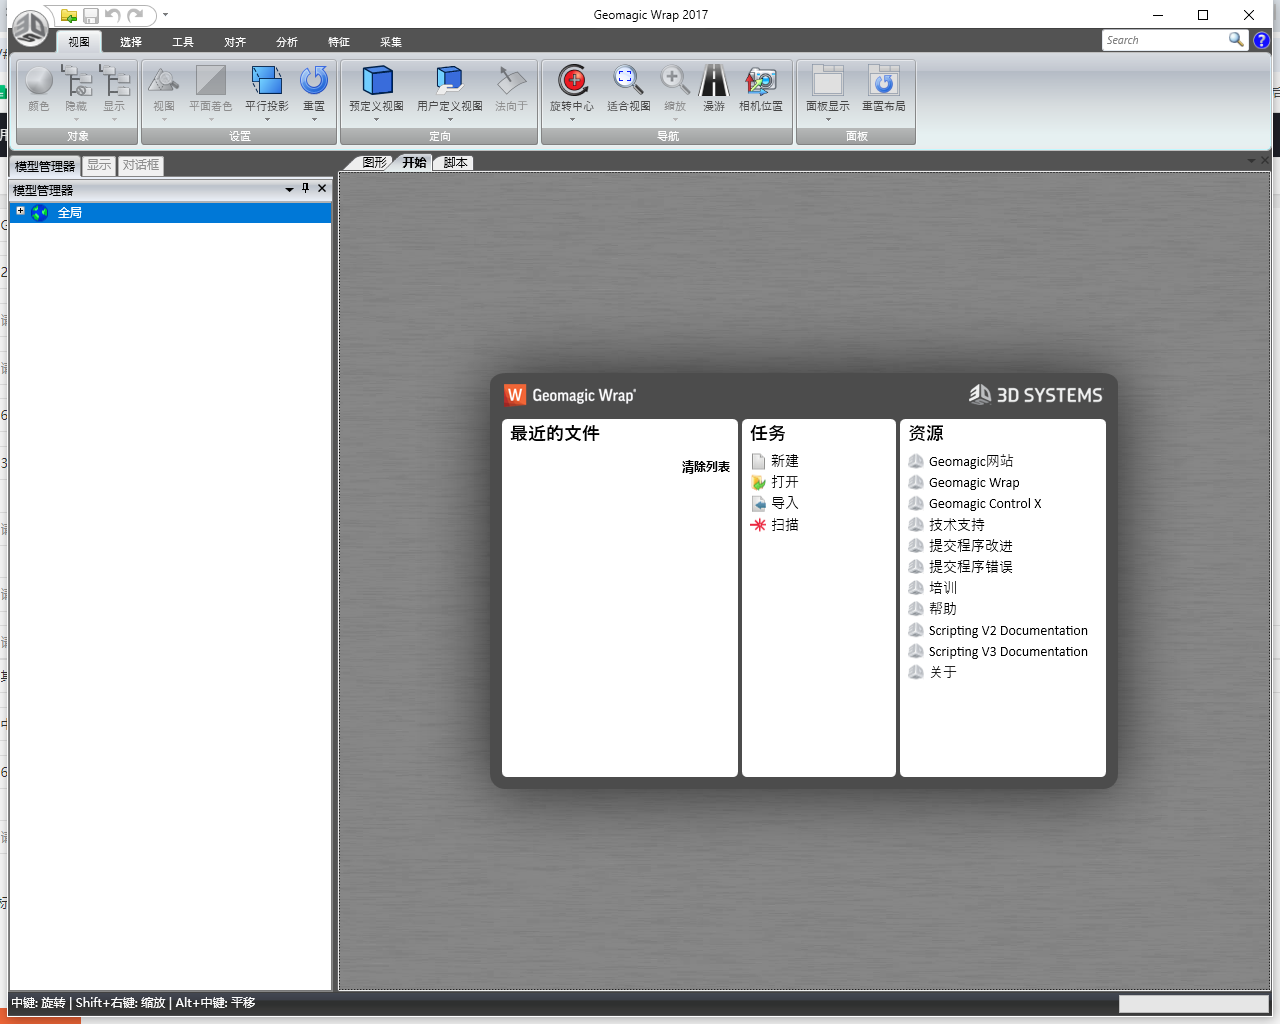Viewport: 1280px width, 1024px height.
Task: Click the save disk icon in quick access toolbar
Action: 91,16
